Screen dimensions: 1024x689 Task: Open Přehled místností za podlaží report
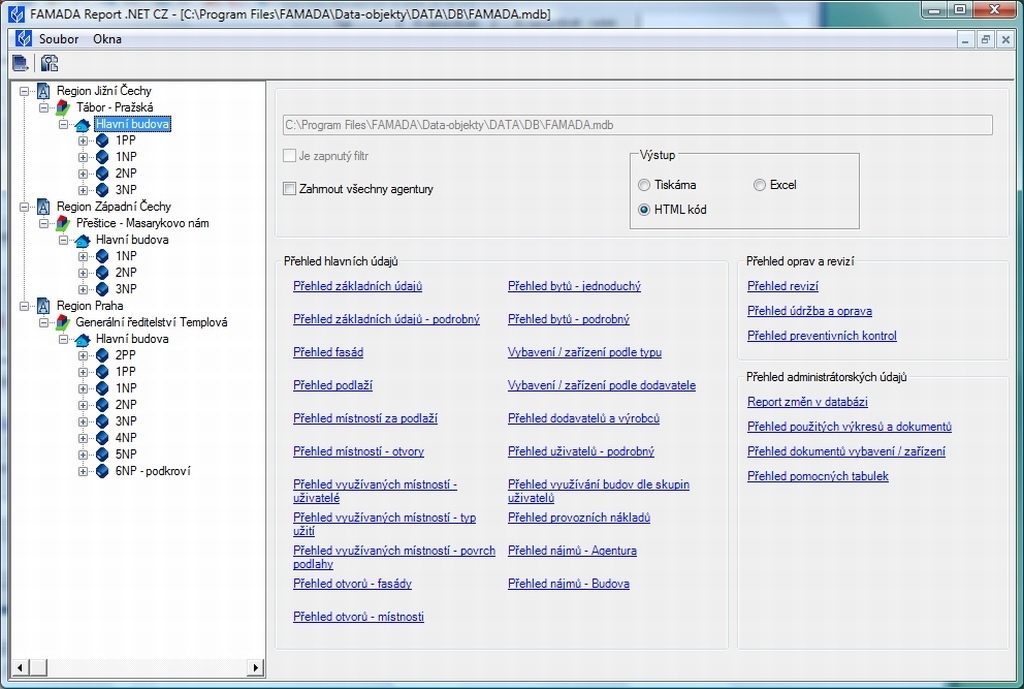tap(365, 418)
